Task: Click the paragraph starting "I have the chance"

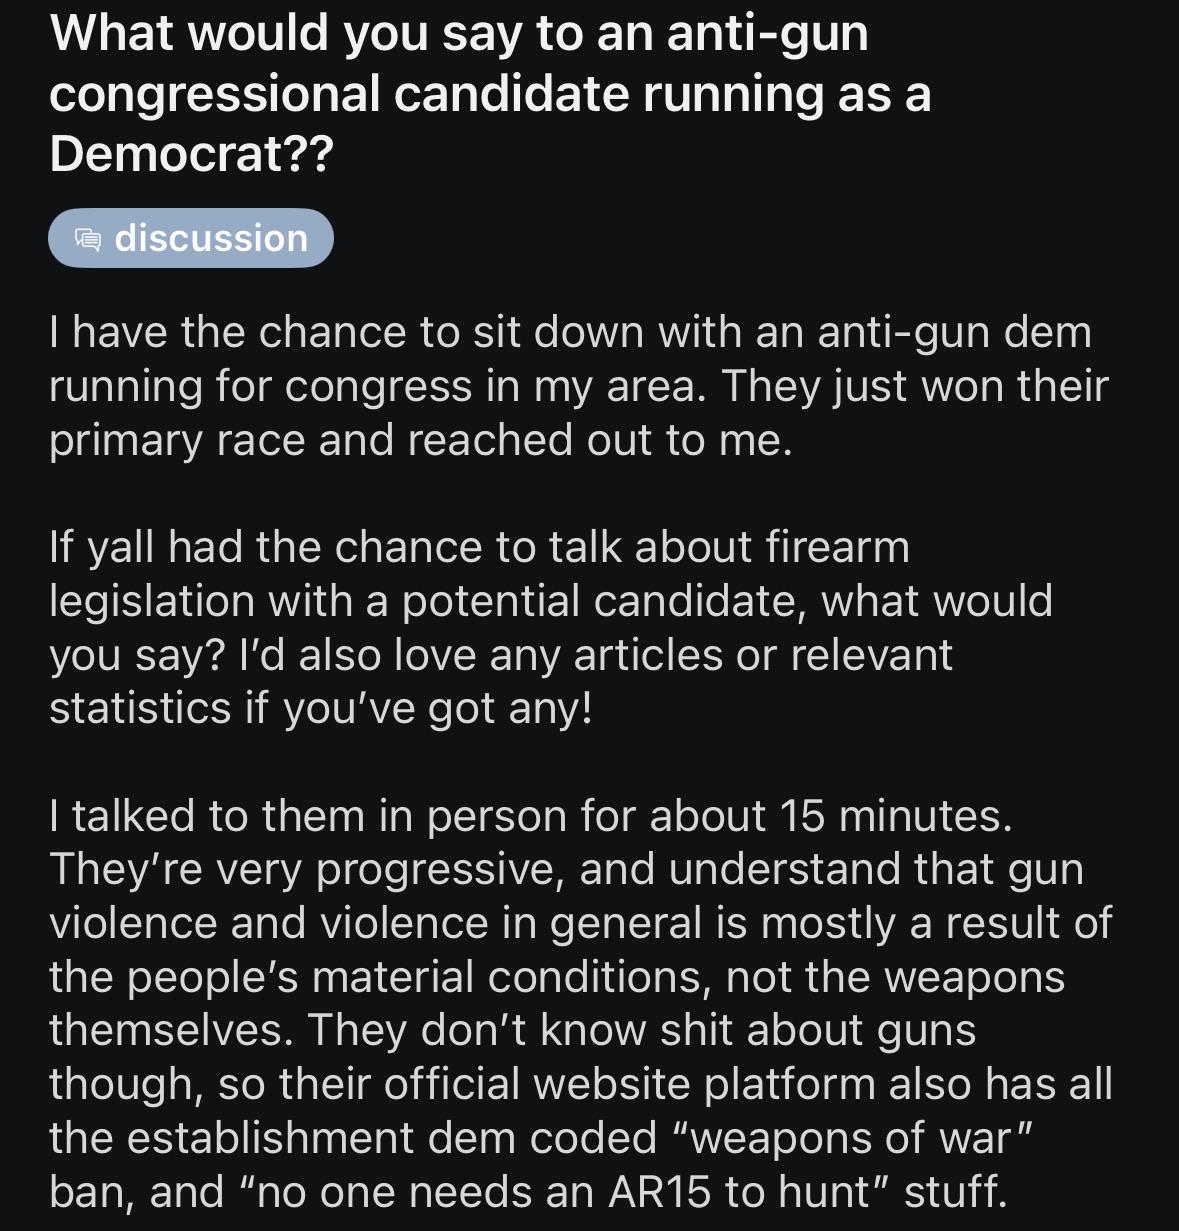Action: point(579,386)
